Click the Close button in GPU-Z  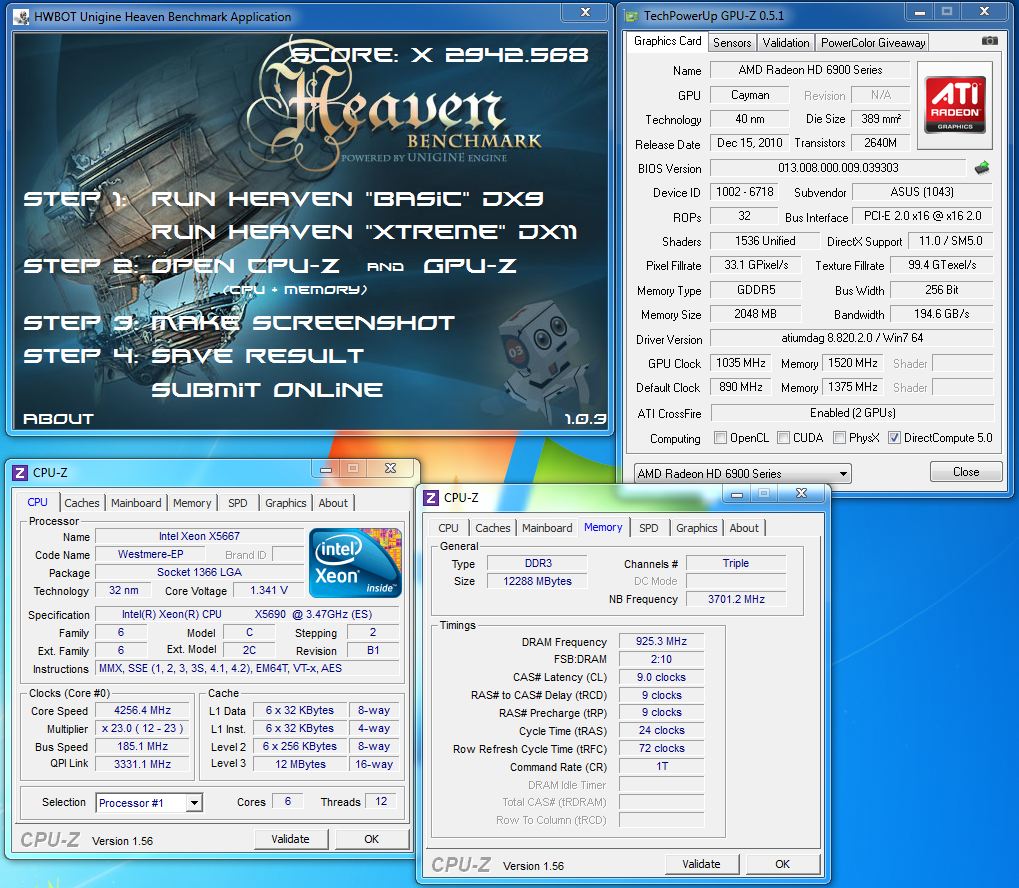click(966, 472)
